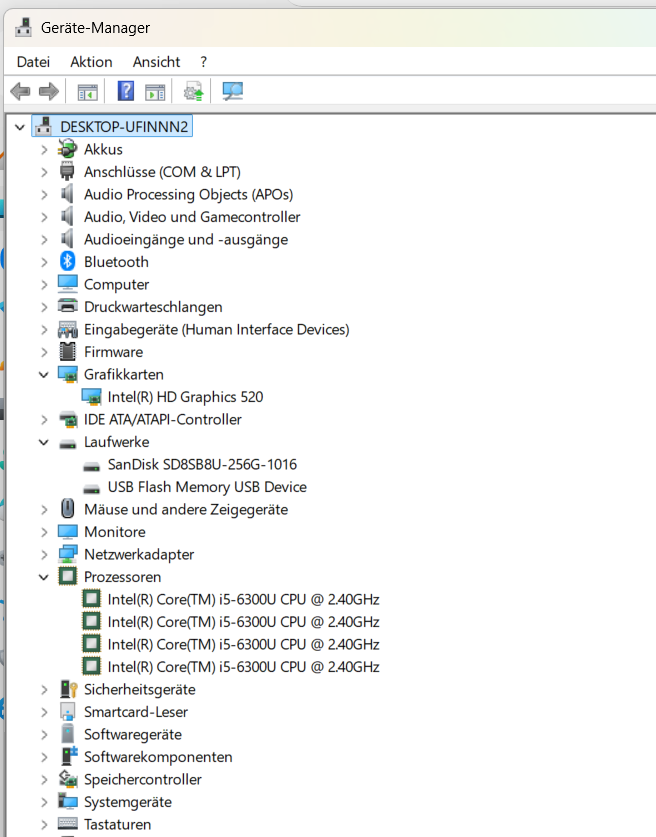Select the Speichercontroller label
Screen dimensions: 656x837
click(x=143, y=779)
